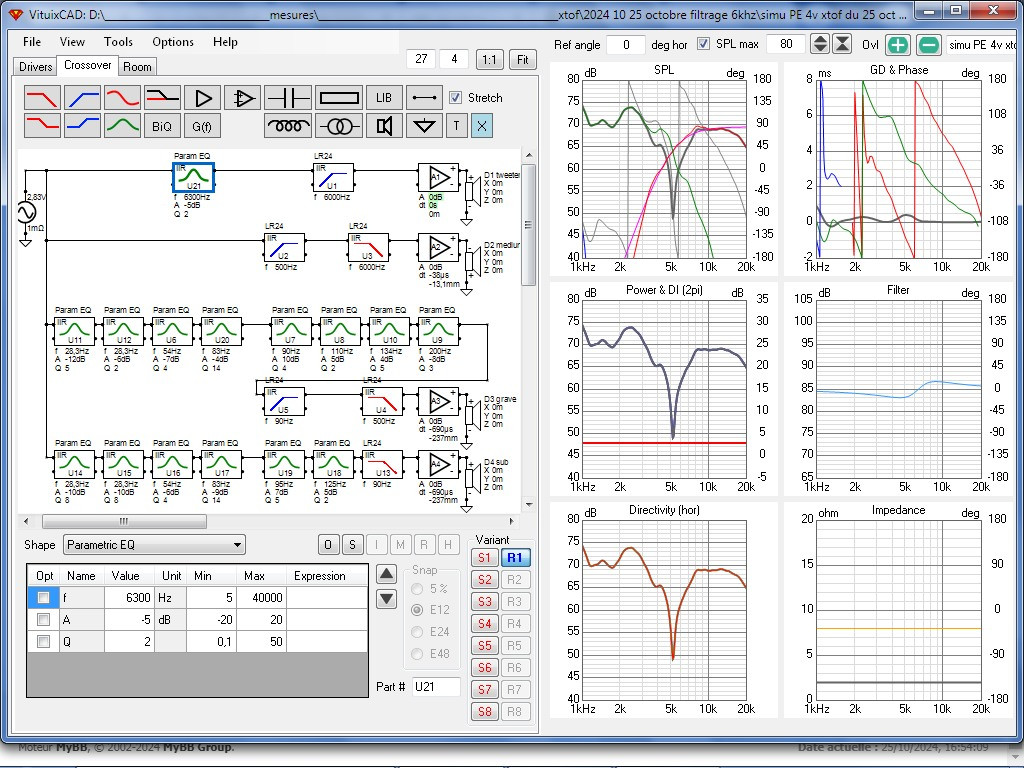Select the transformer component icon
The height and width of the screenshot is (768, 1024).
point(338,126)
